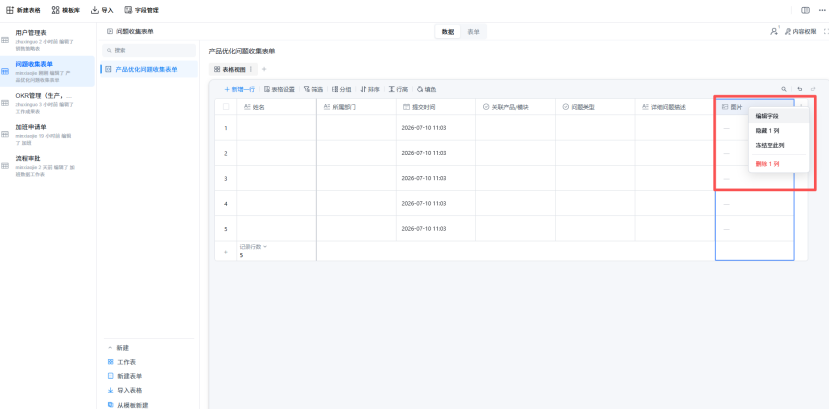Image resolution: width=830 pixels, height=409 pixels.
Task: Click the redo arrow icon
Action: [813, 89]
